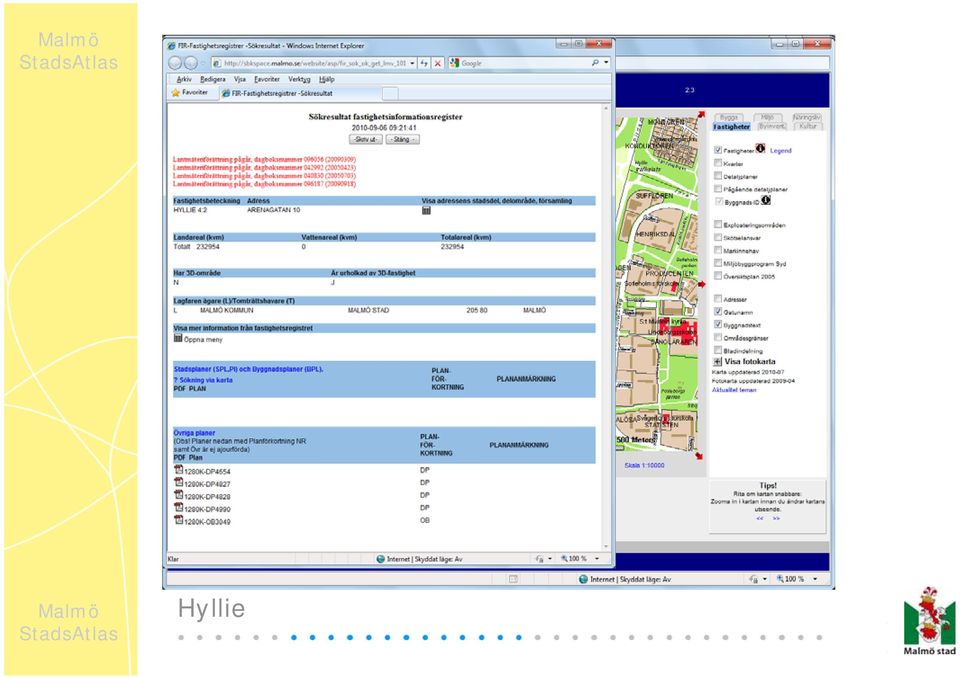This screenshot has height=677, width=960.
Task: Open the Favoriter menu in the menu bar
Action: tap(267, 80)
